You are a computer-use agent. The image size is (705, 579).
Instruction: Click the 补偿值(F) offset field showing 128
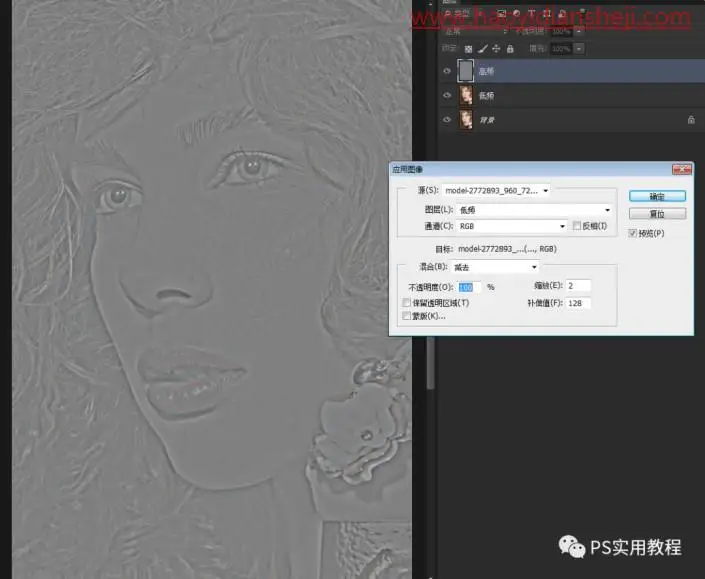pos(578,303)
